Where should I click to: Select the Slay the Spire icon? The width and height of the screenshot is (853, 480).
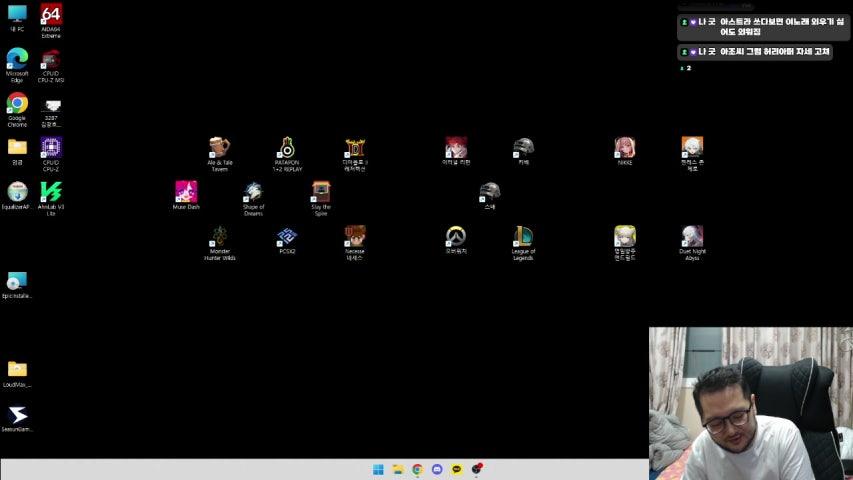(x=321, y=191)
